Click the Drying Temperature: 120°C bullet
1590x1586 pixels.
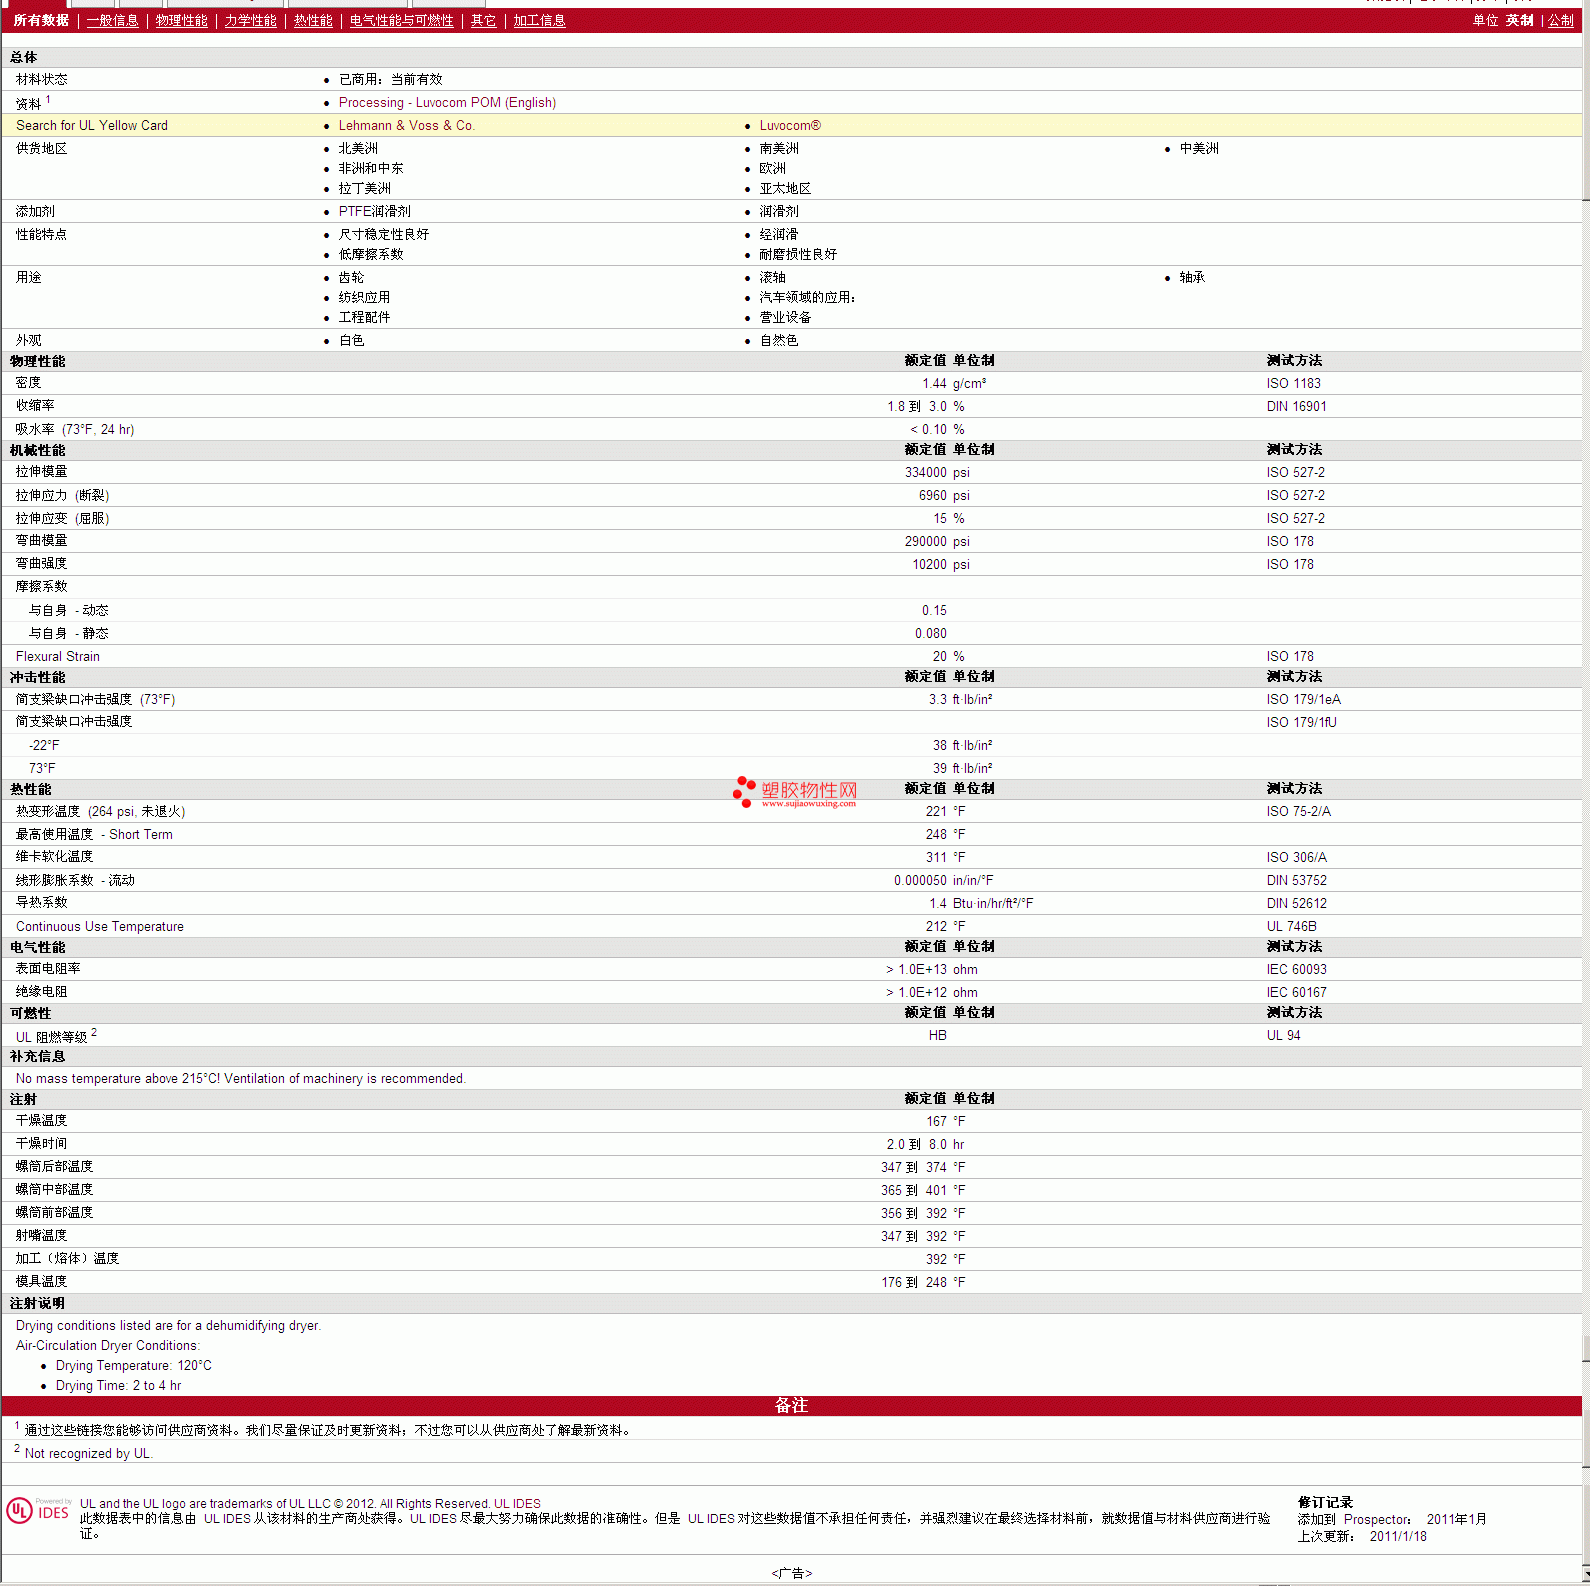click(x=134, y=1366)
